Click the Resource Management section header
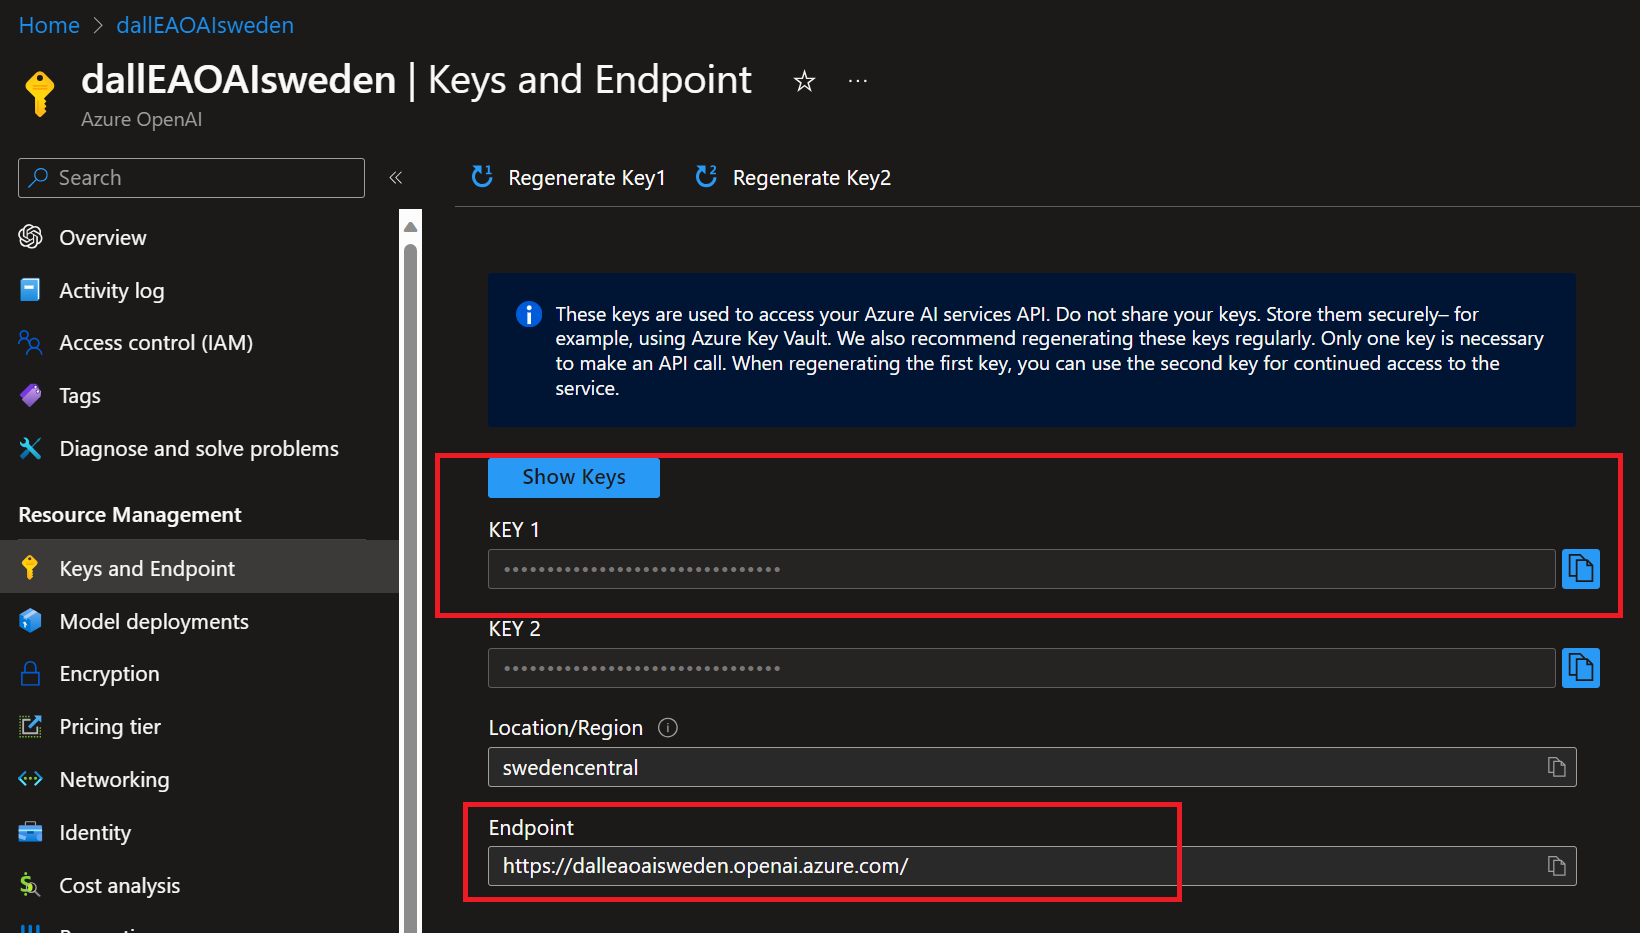This screenshot has height=933, width=1640. click(x=130, y=515)
